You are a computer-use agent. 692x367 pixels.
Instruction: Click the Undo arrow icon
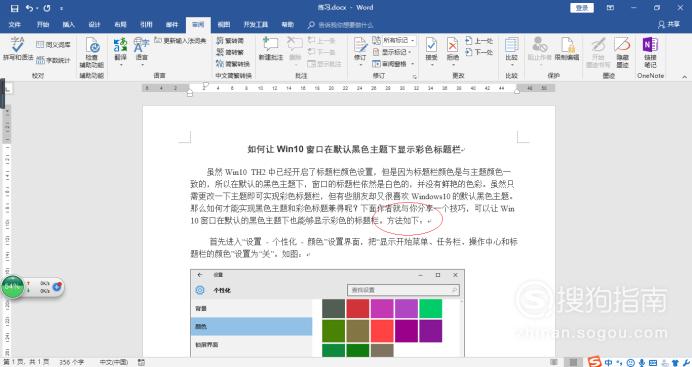(x=29, y=8)
